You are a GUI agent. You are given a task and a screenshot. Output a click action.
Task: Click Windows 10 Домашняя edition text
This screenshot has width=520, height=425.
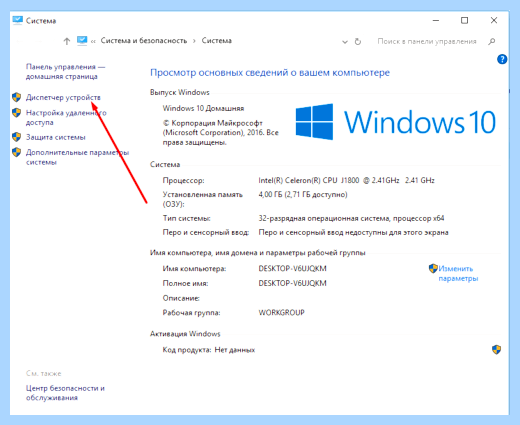[x=203, y=108]
